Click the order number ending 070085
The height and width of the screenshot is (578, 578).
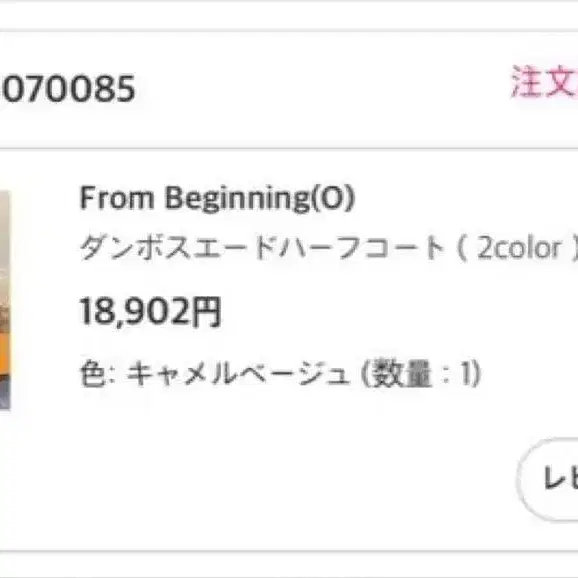coord(68,88)
